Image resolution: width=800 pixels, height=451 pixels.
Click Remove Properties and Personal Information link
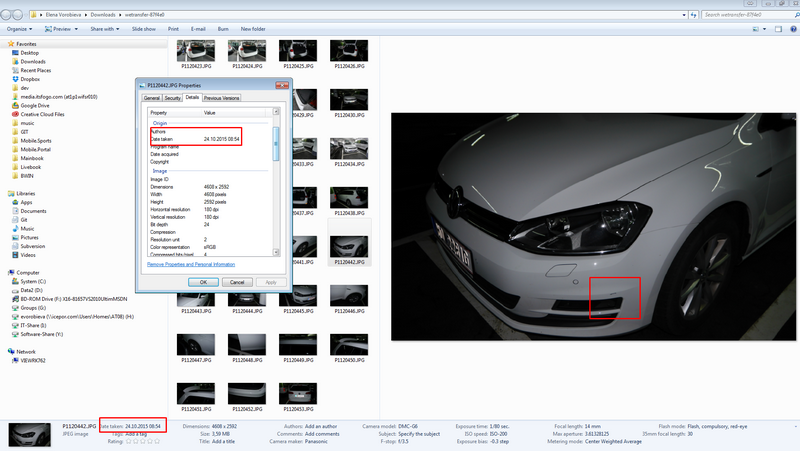(x=191, y=264)
